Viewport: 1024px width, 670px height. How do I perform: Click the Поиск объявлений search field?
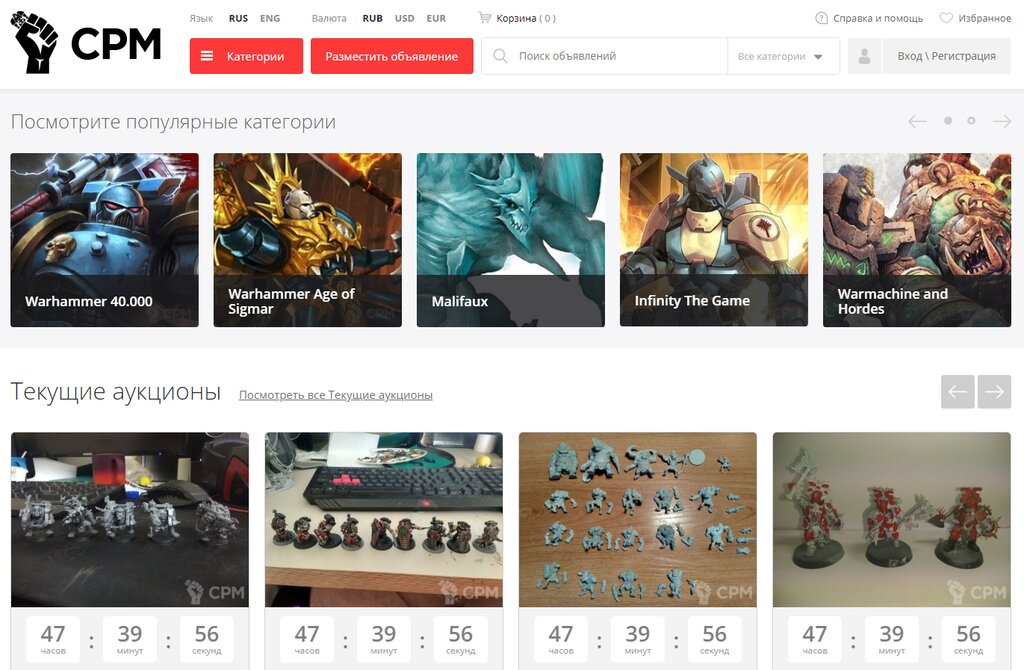coord(604,56)
